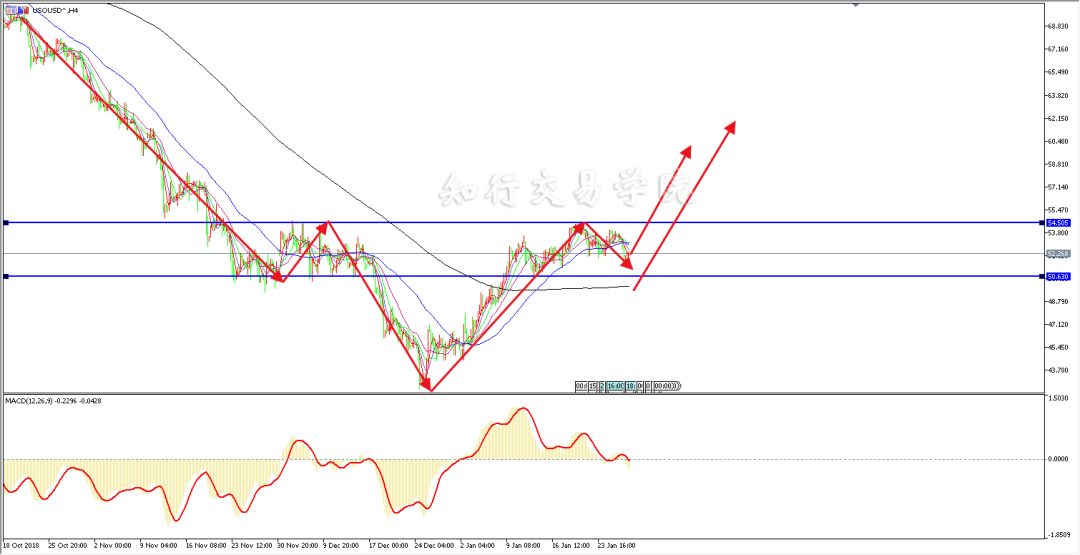Select the 54.505 price level label
Image resolution: width=1080 pixels, height=555 pixels.
point(1057,222)
